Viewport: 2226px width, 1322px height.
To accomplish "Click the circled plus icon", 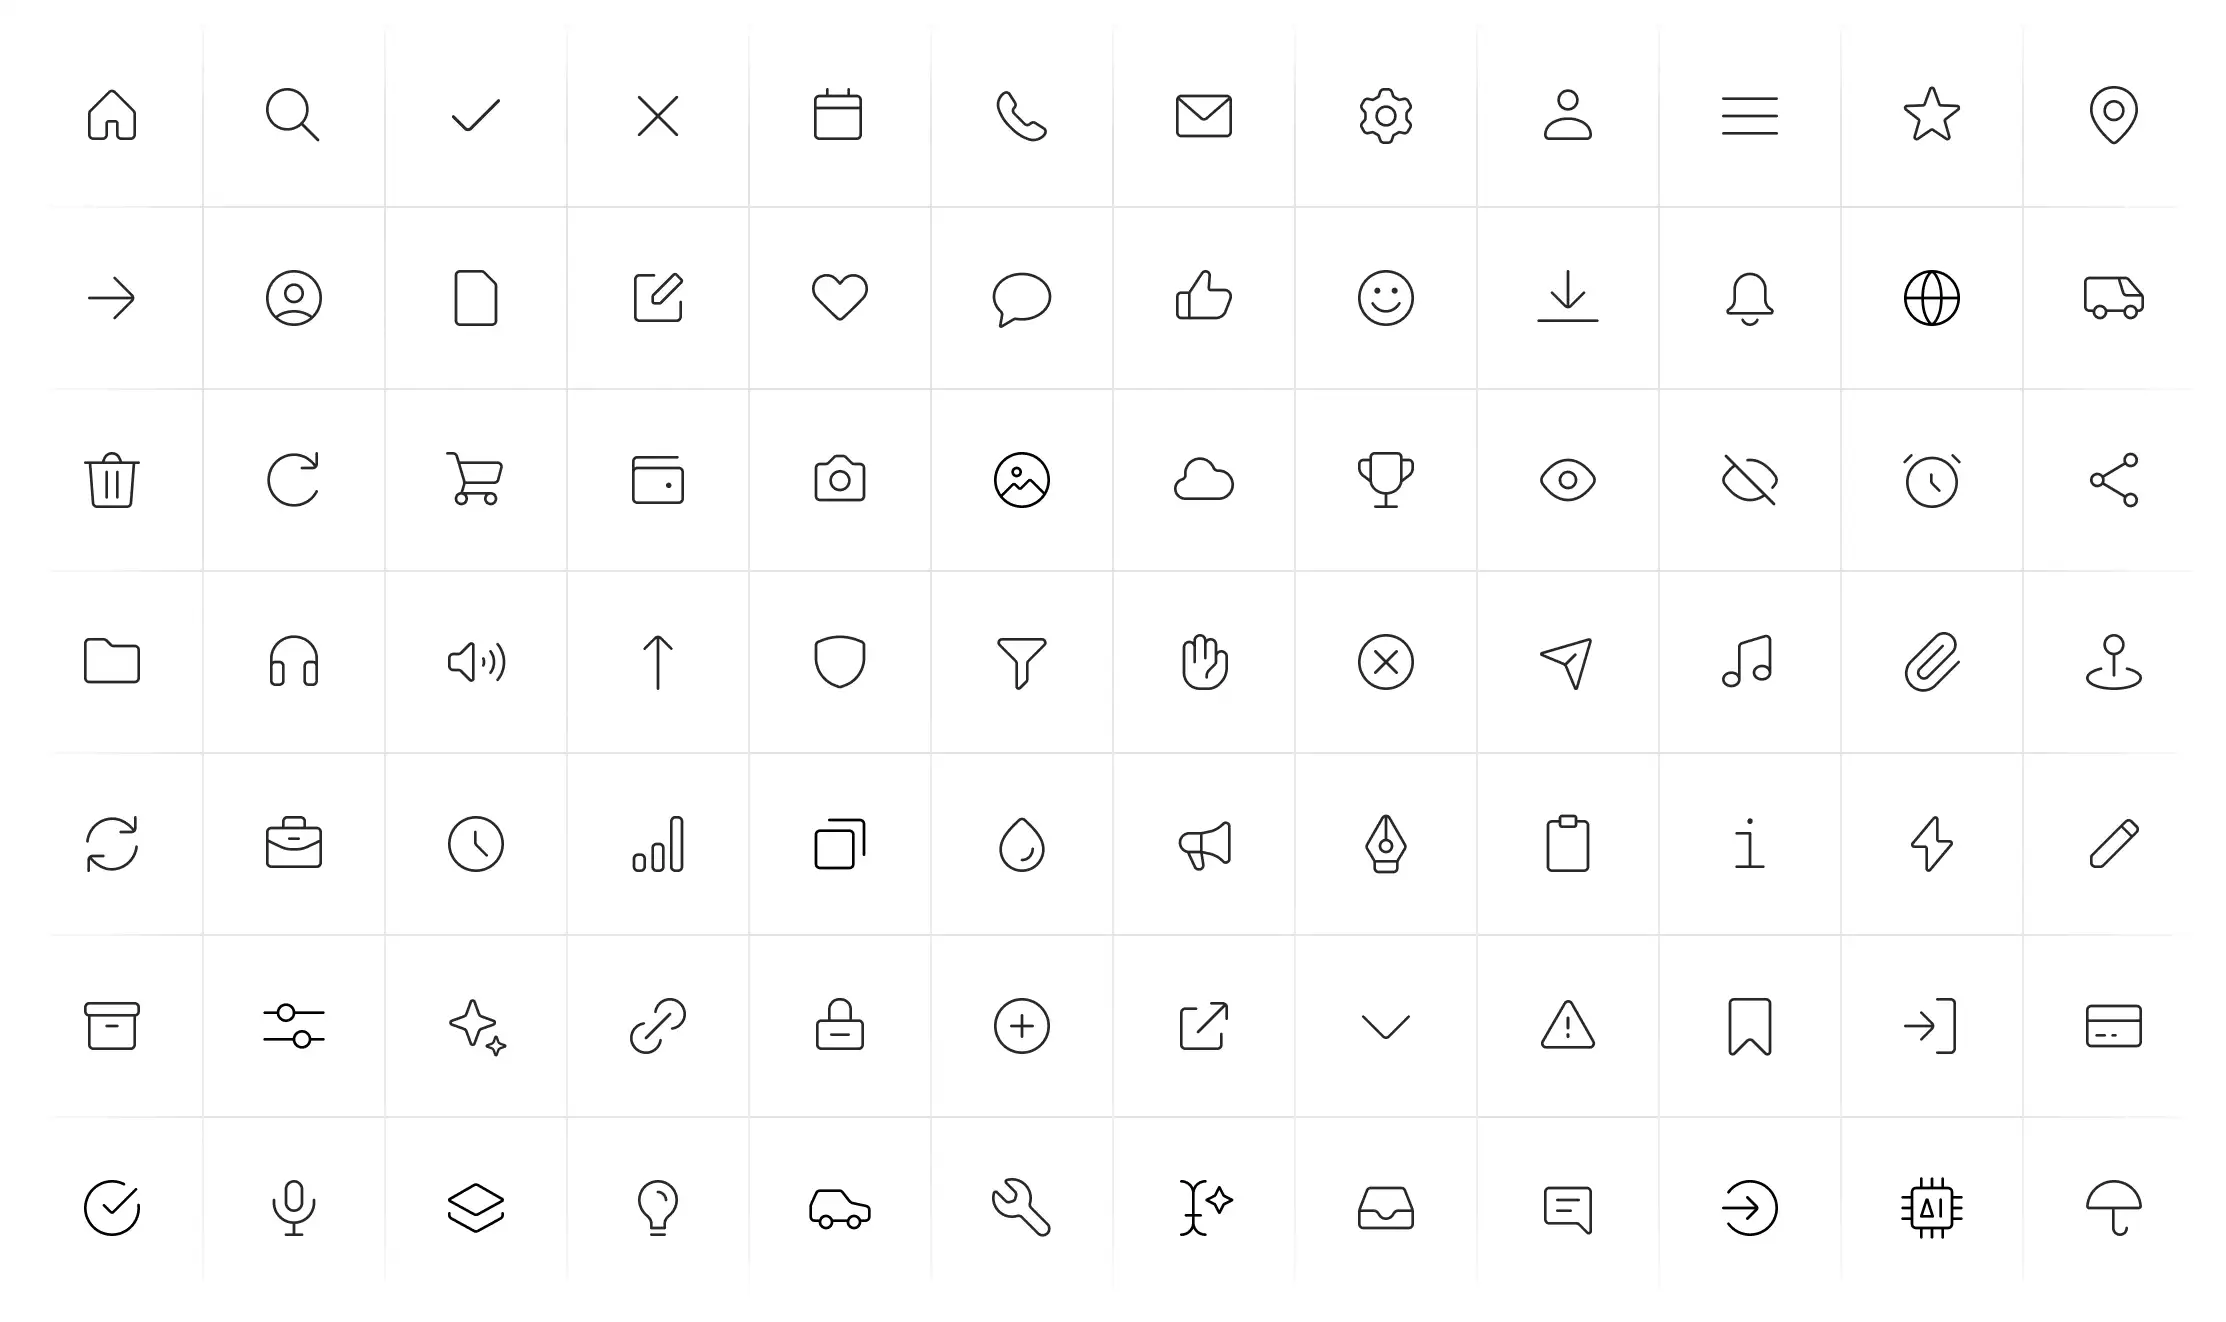I will (x=1021, y=1026).
